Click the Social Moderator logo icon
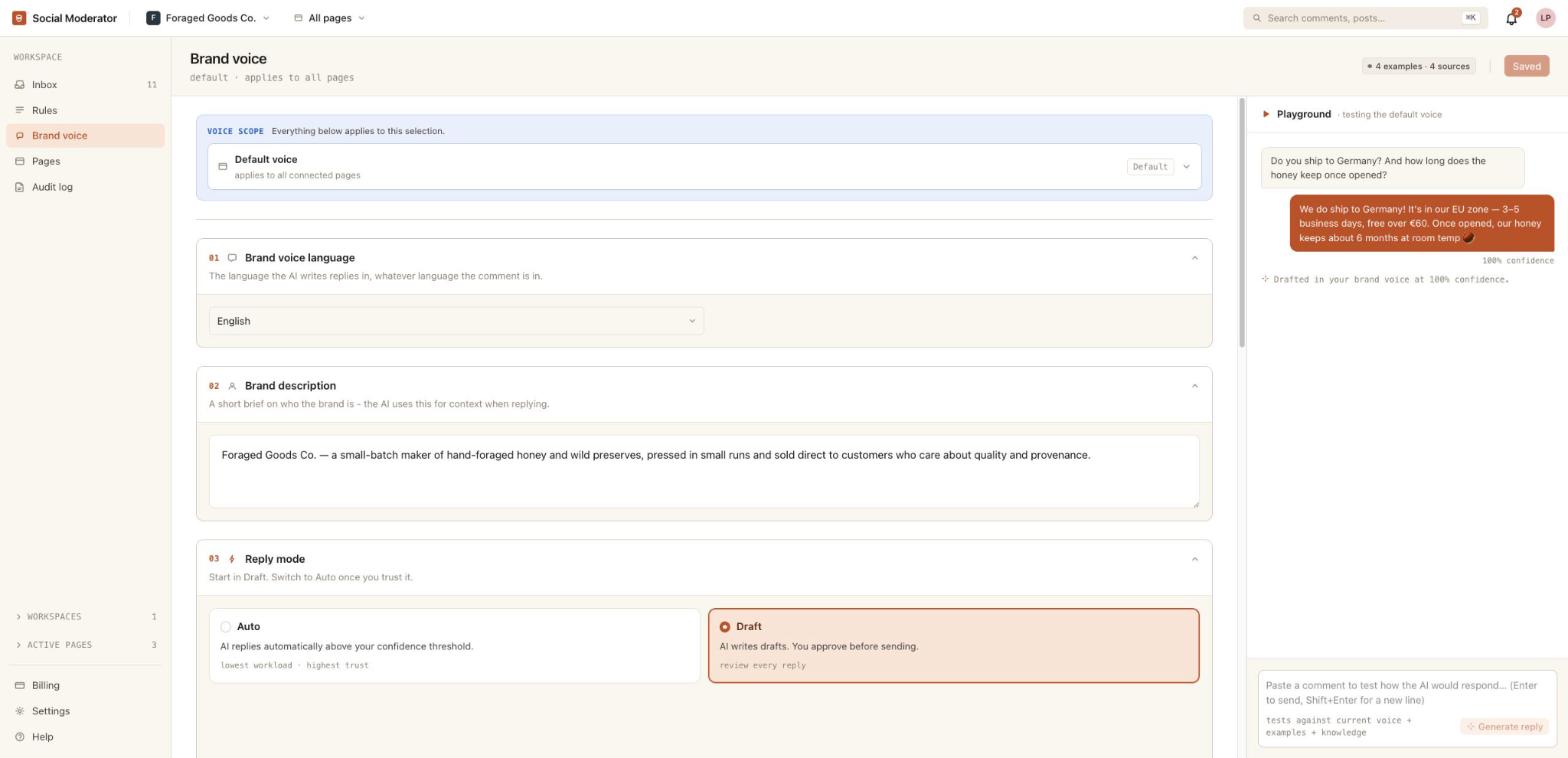Screen dimensions: 1568x758 tap(19, 18)
